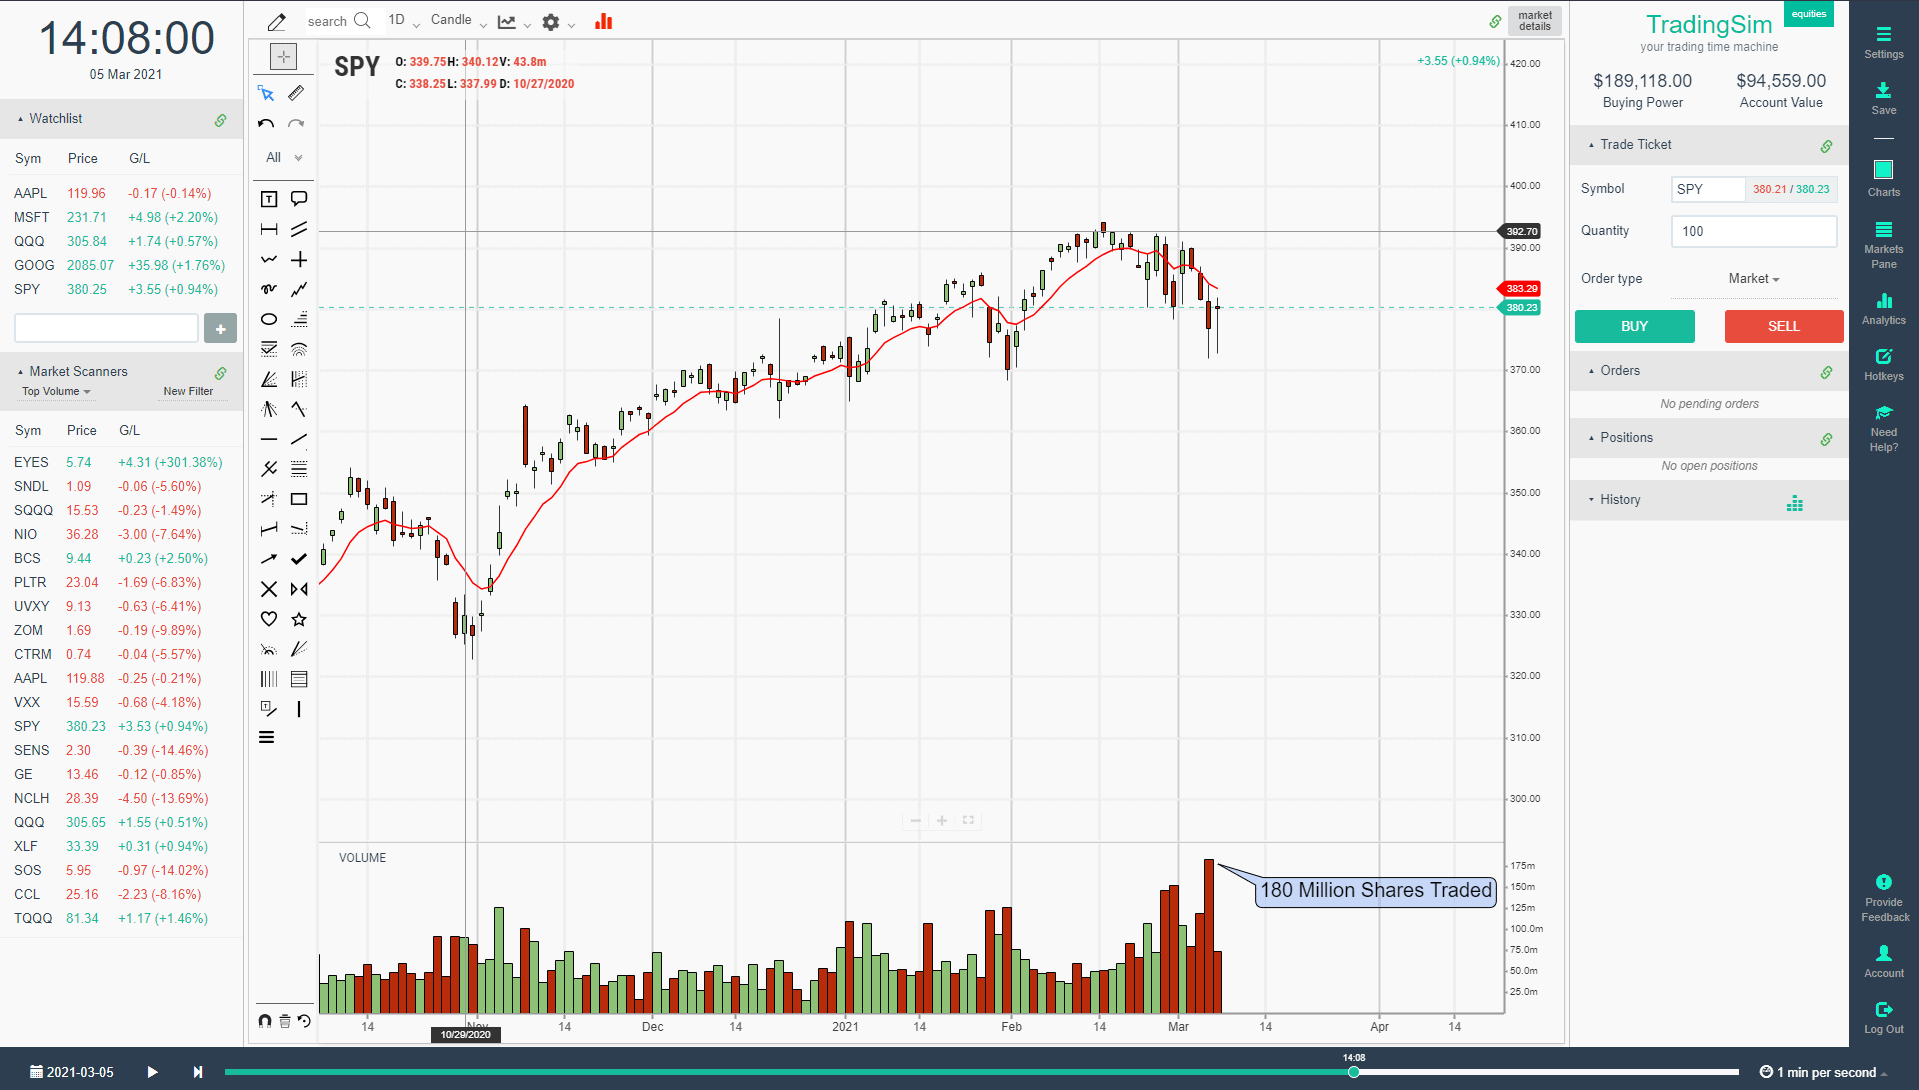This screenshot has width=1919, height=1090.
Task: Click the BUY button
Action: click(x=1634, y=326)
